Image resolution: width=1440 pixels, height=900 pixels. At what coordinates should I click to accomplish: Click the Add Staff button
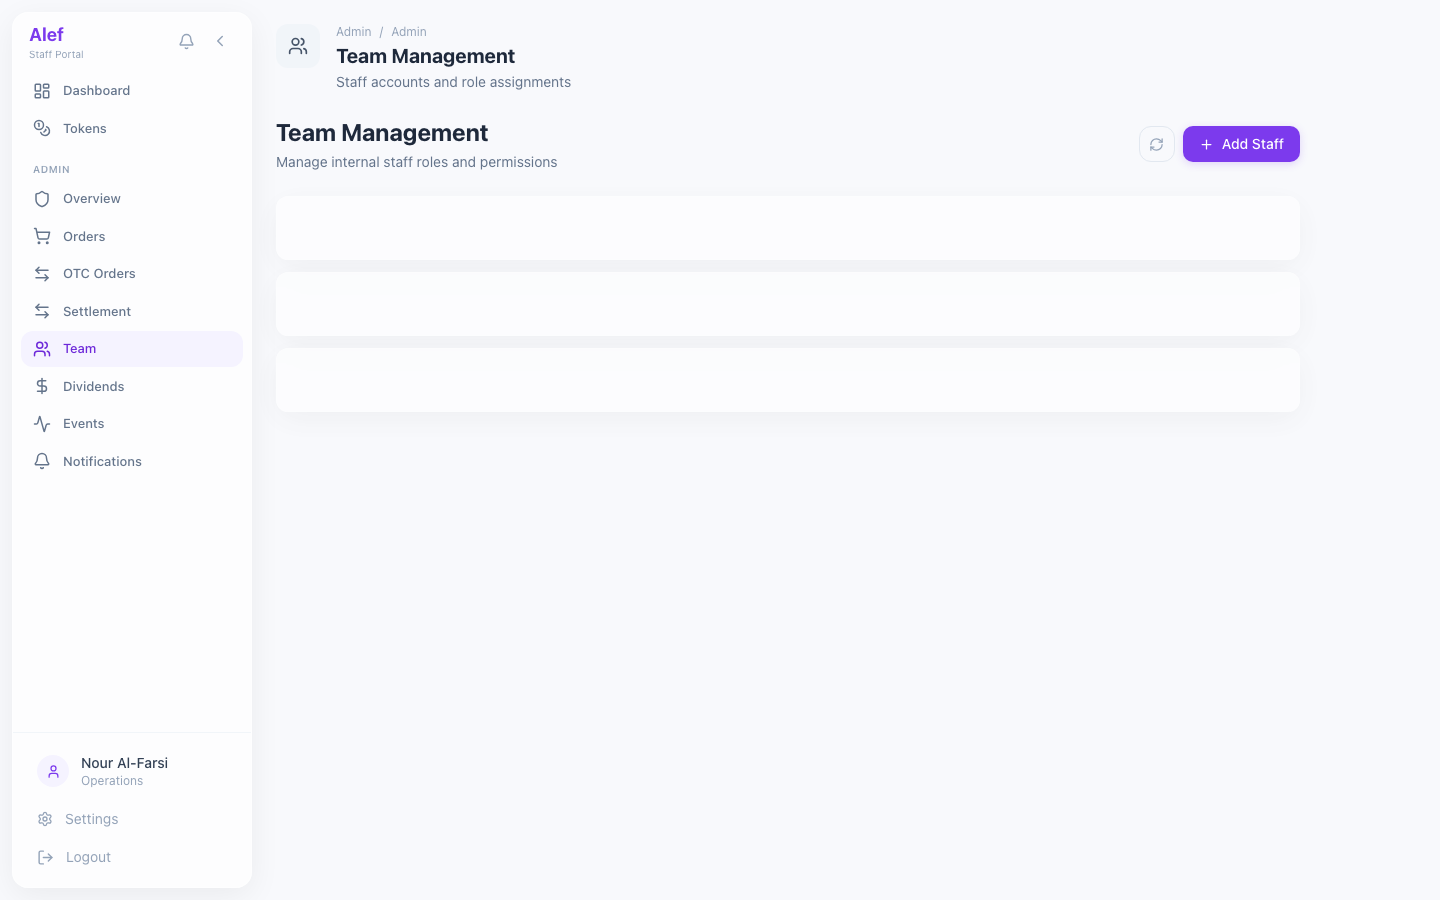[1241, 144]
